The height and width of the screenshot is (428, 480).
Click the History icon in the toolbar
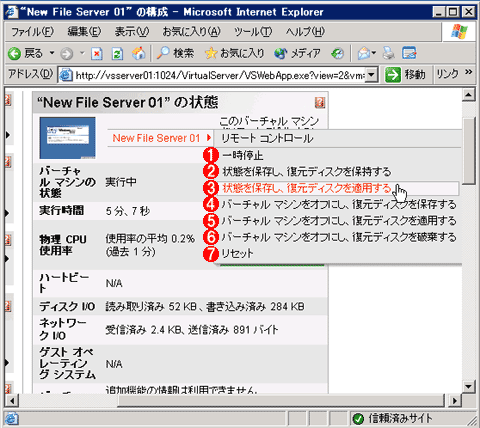coord(338,53)
